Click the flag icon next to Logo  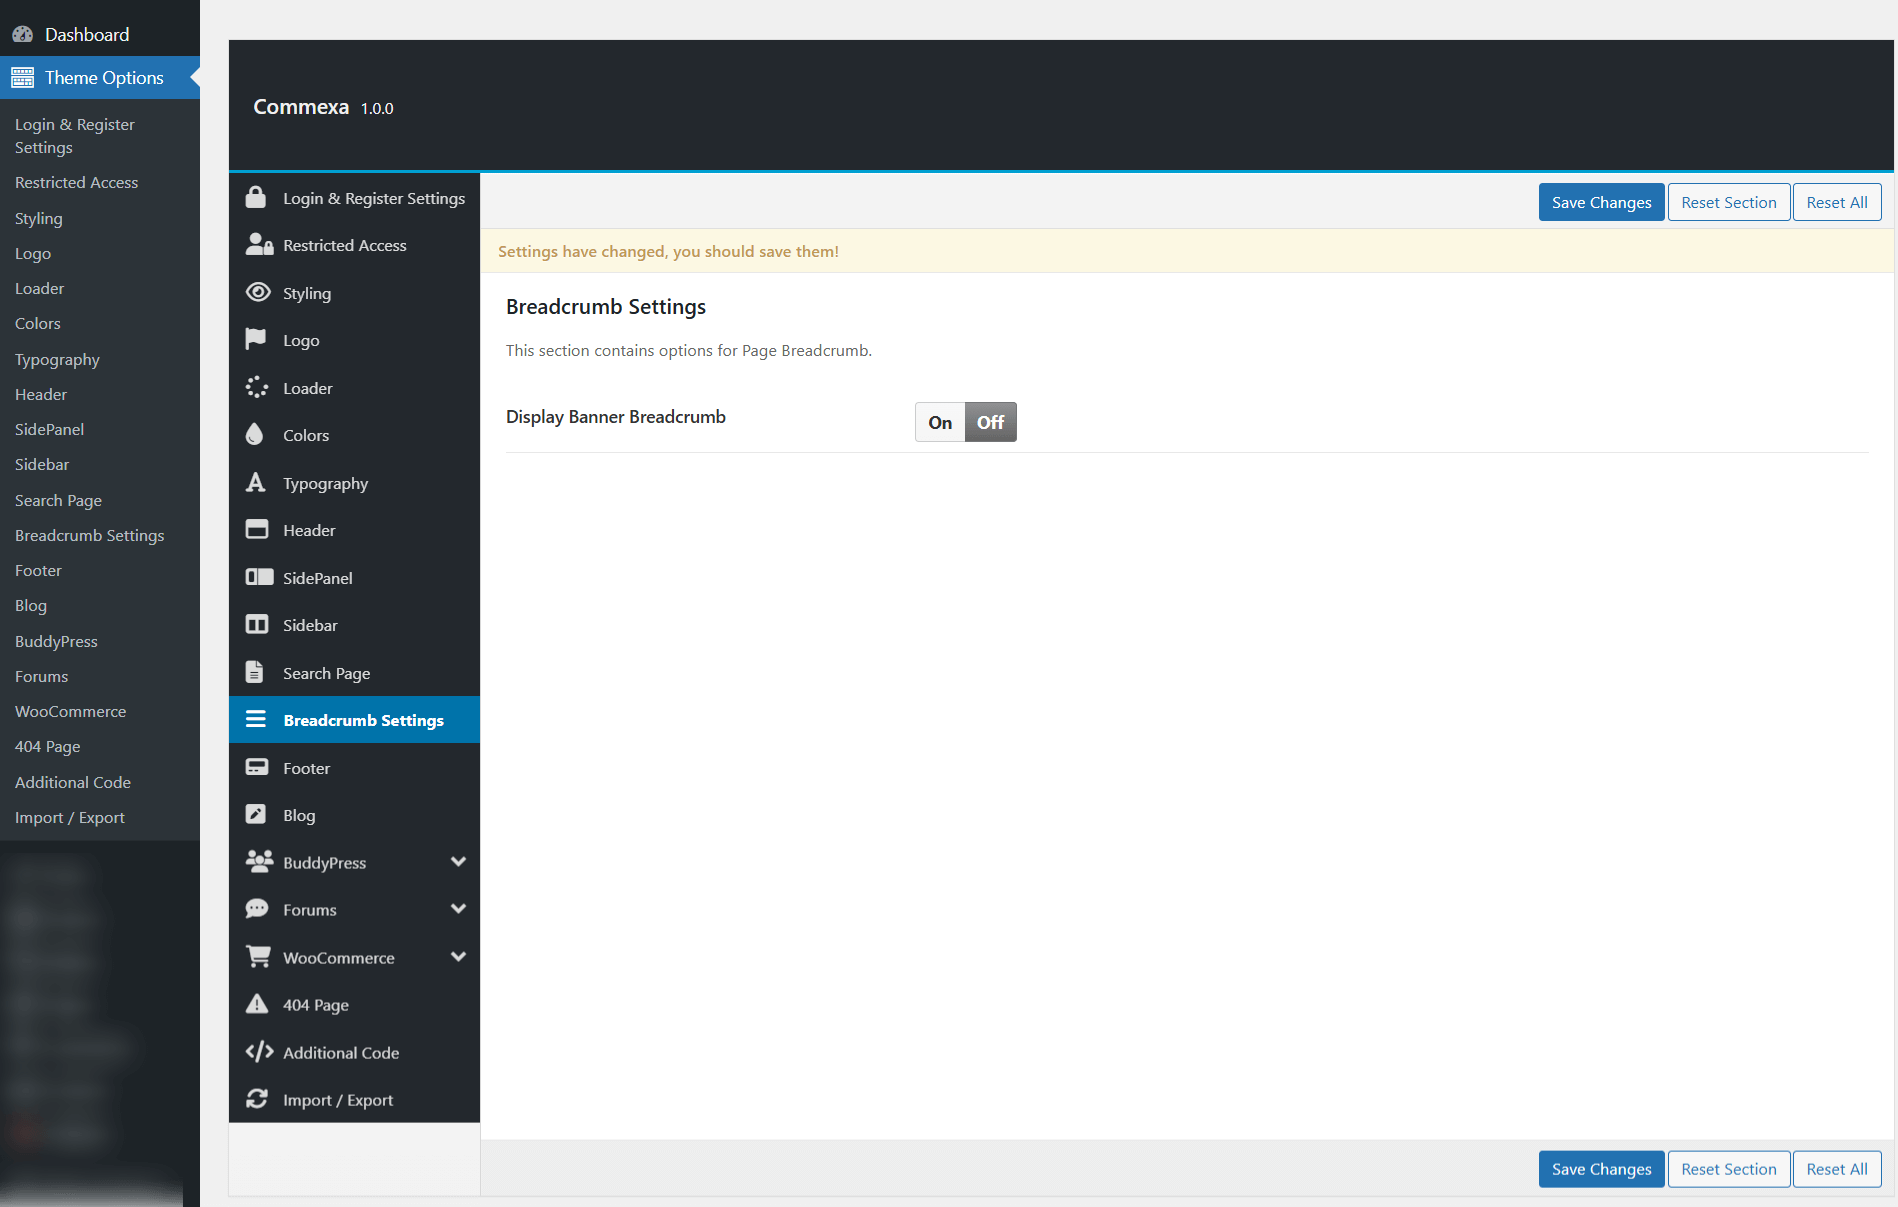pyautogui.click(x=256, y=339)
